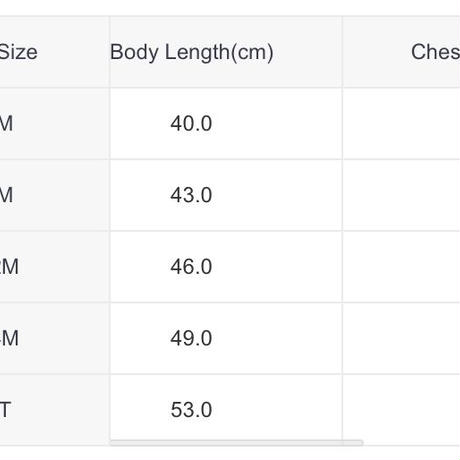Select the 53.0 body length cell

pyautogui.click(x=226, y=410)
